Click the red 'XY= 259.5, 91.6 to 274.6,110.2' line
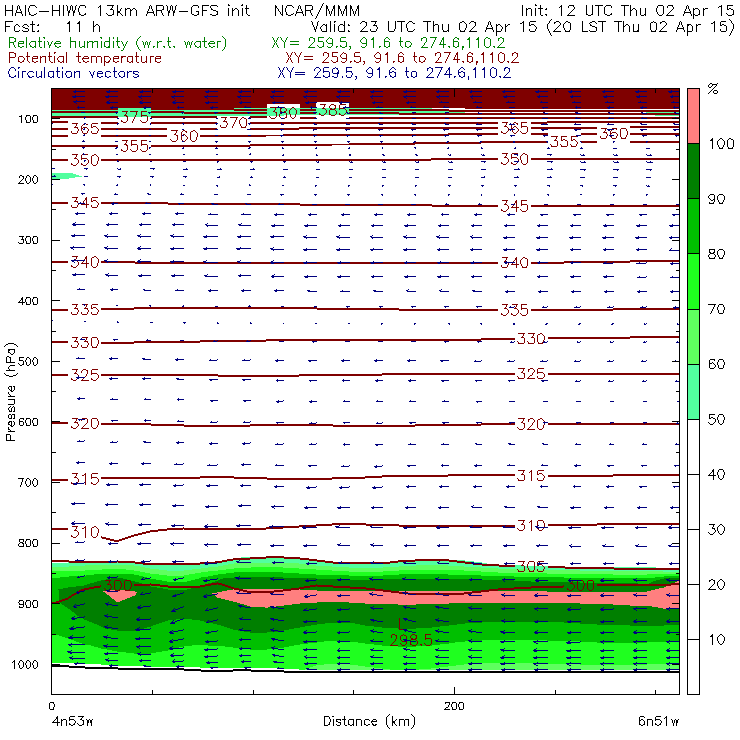Viewport: 740px width, 740px height. tap(402, 58)
